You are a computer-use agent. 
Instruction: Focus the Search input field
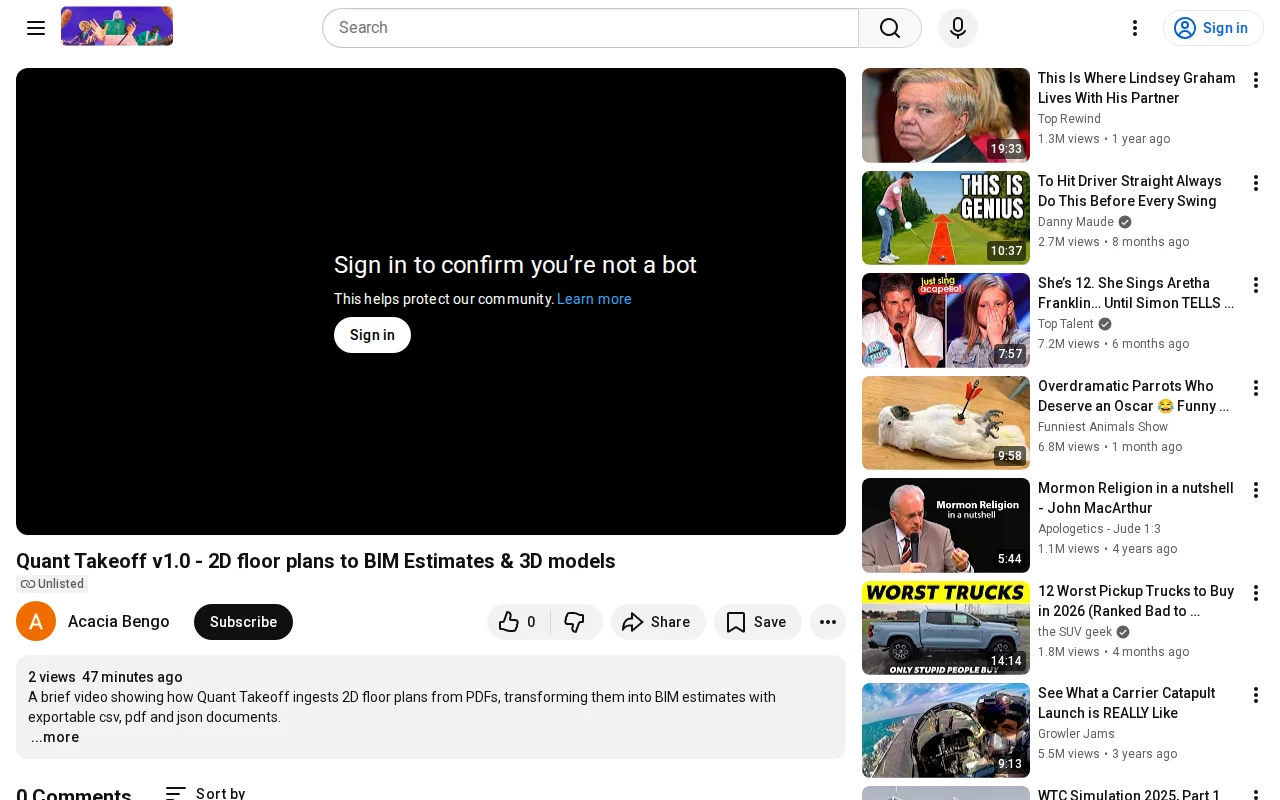click(x=590, y=28)
